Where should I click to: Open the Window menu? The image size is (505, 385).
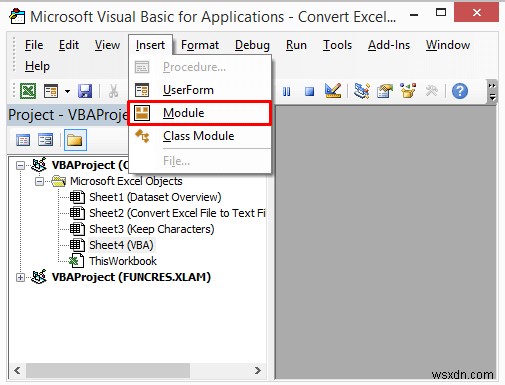pos(448,45)
